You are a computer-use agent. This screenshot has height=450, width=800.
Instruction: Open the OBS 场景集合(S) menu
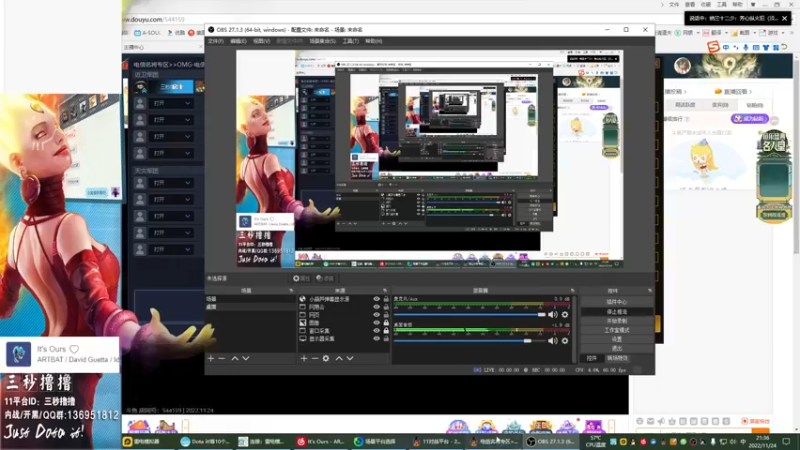[x=322, y=41]
